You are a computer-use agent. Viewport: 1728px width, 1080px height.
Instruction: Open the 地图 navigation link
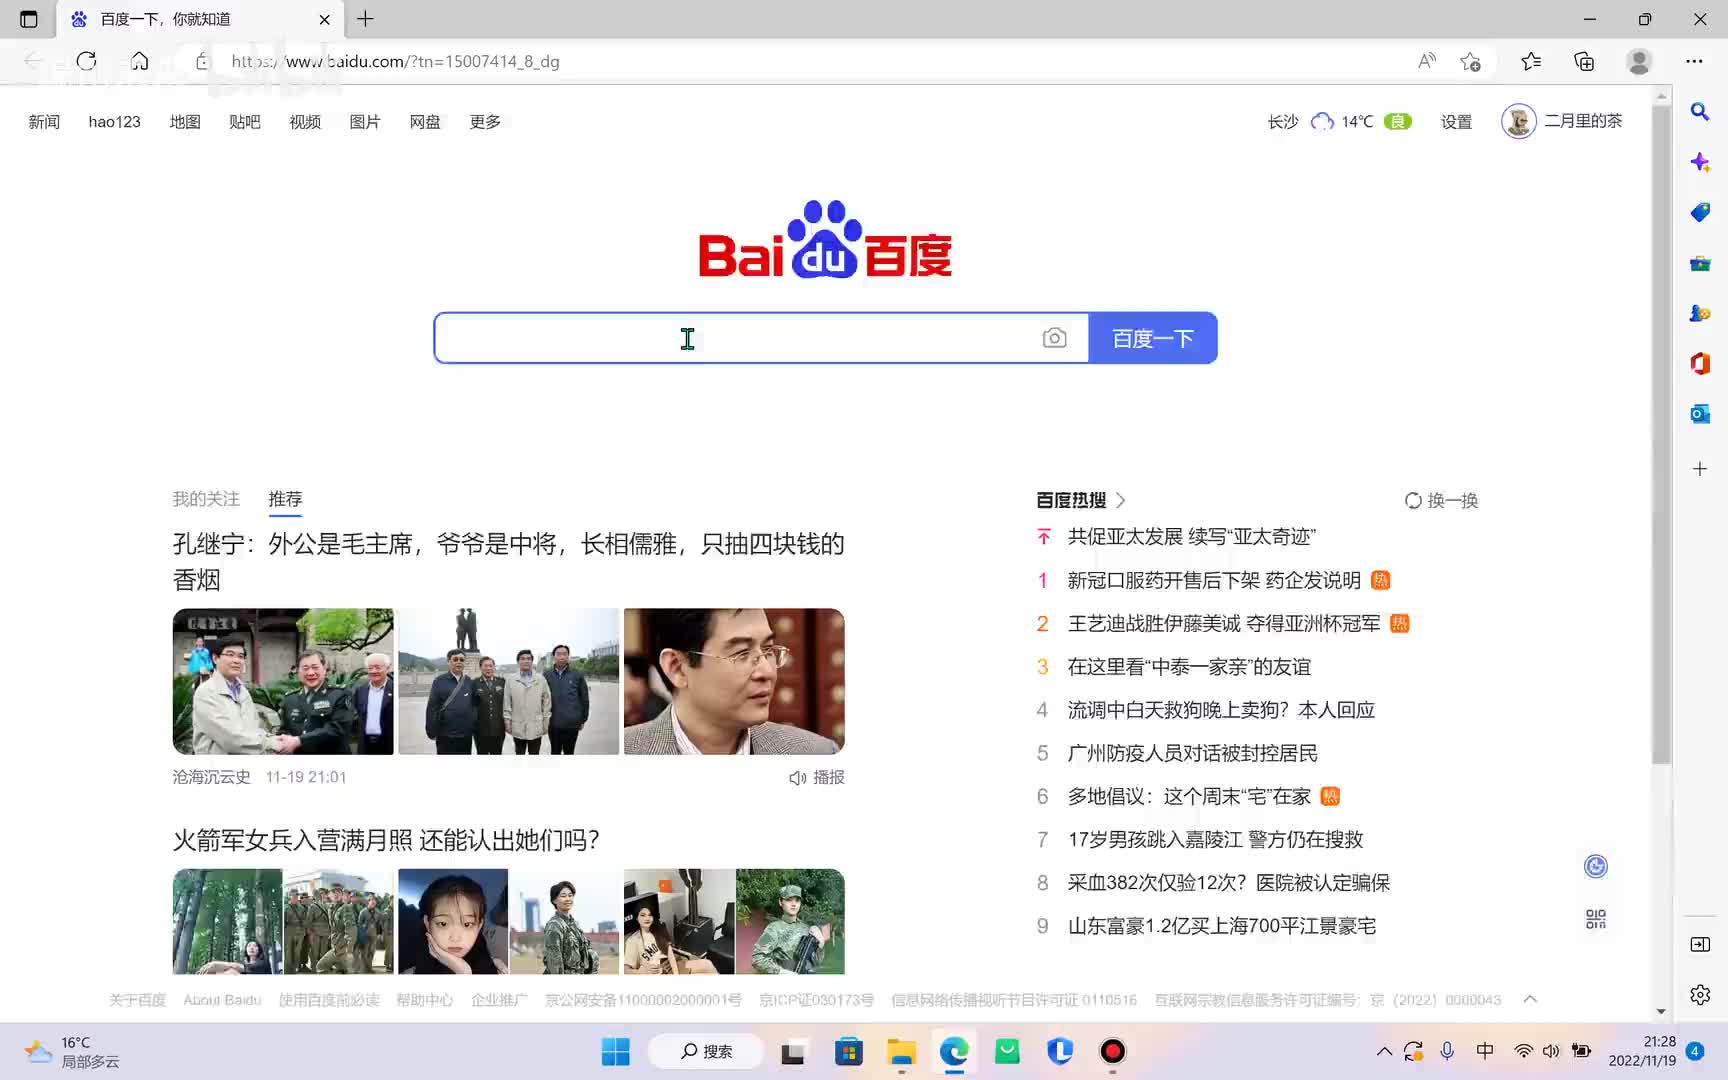tap(185, 122)
